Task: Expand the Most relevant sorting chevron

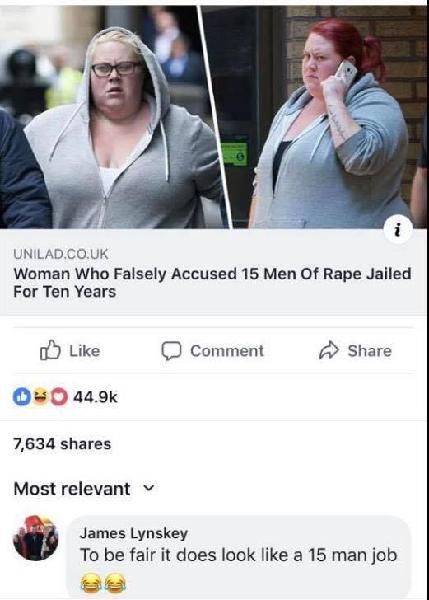Action: coord(149,489)
